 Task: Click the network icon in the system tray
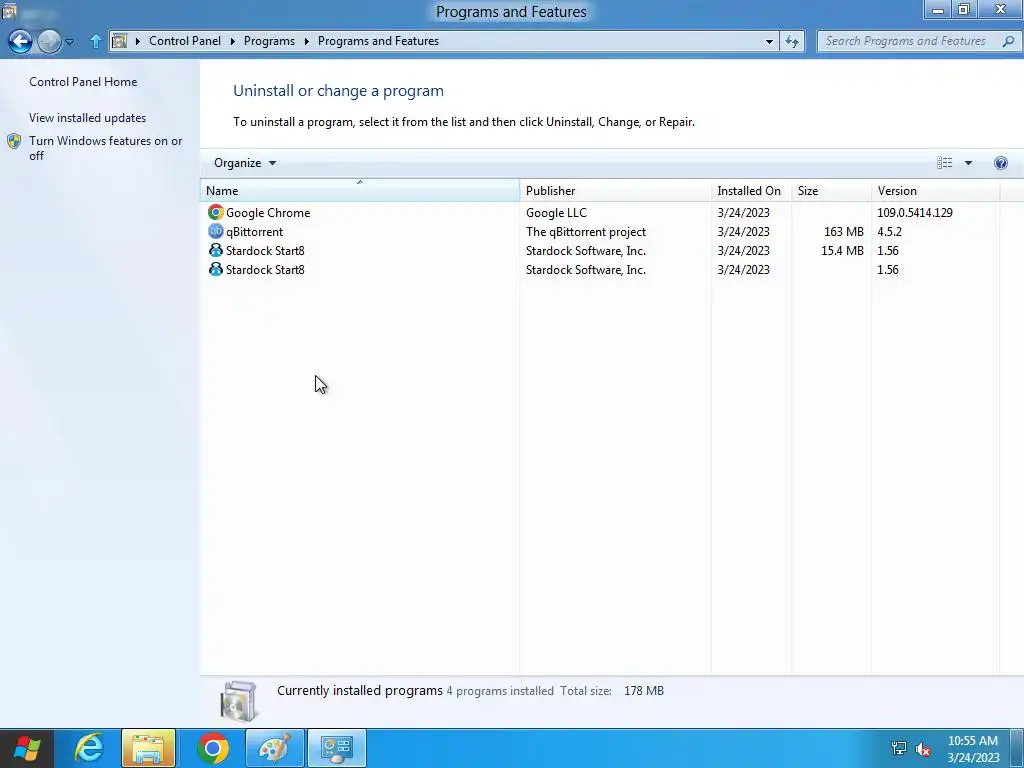point(899,748)
